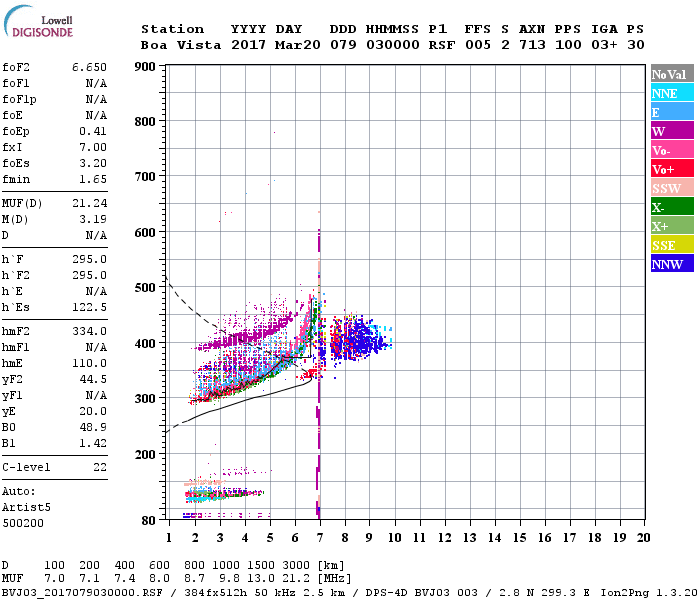Click the D 3000 km table value

pos(296,566)
